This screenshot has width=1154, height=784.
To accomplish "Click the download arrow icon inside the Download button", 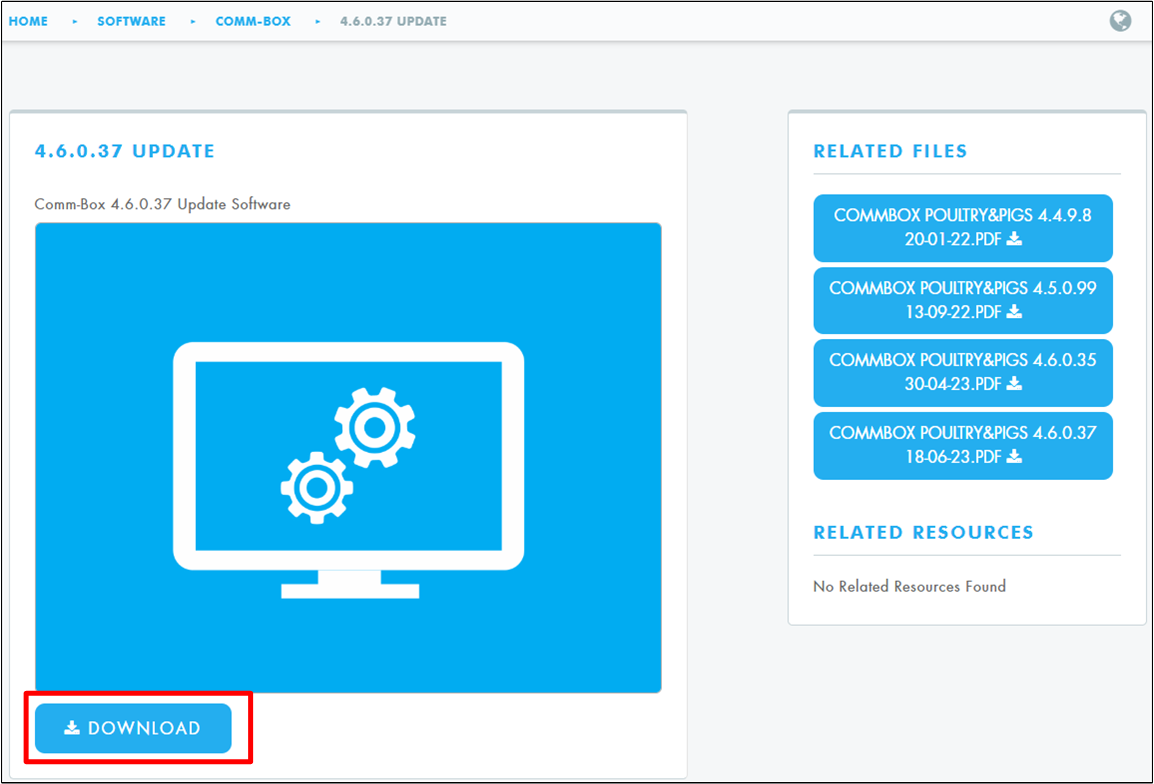I will pos(72,728).
